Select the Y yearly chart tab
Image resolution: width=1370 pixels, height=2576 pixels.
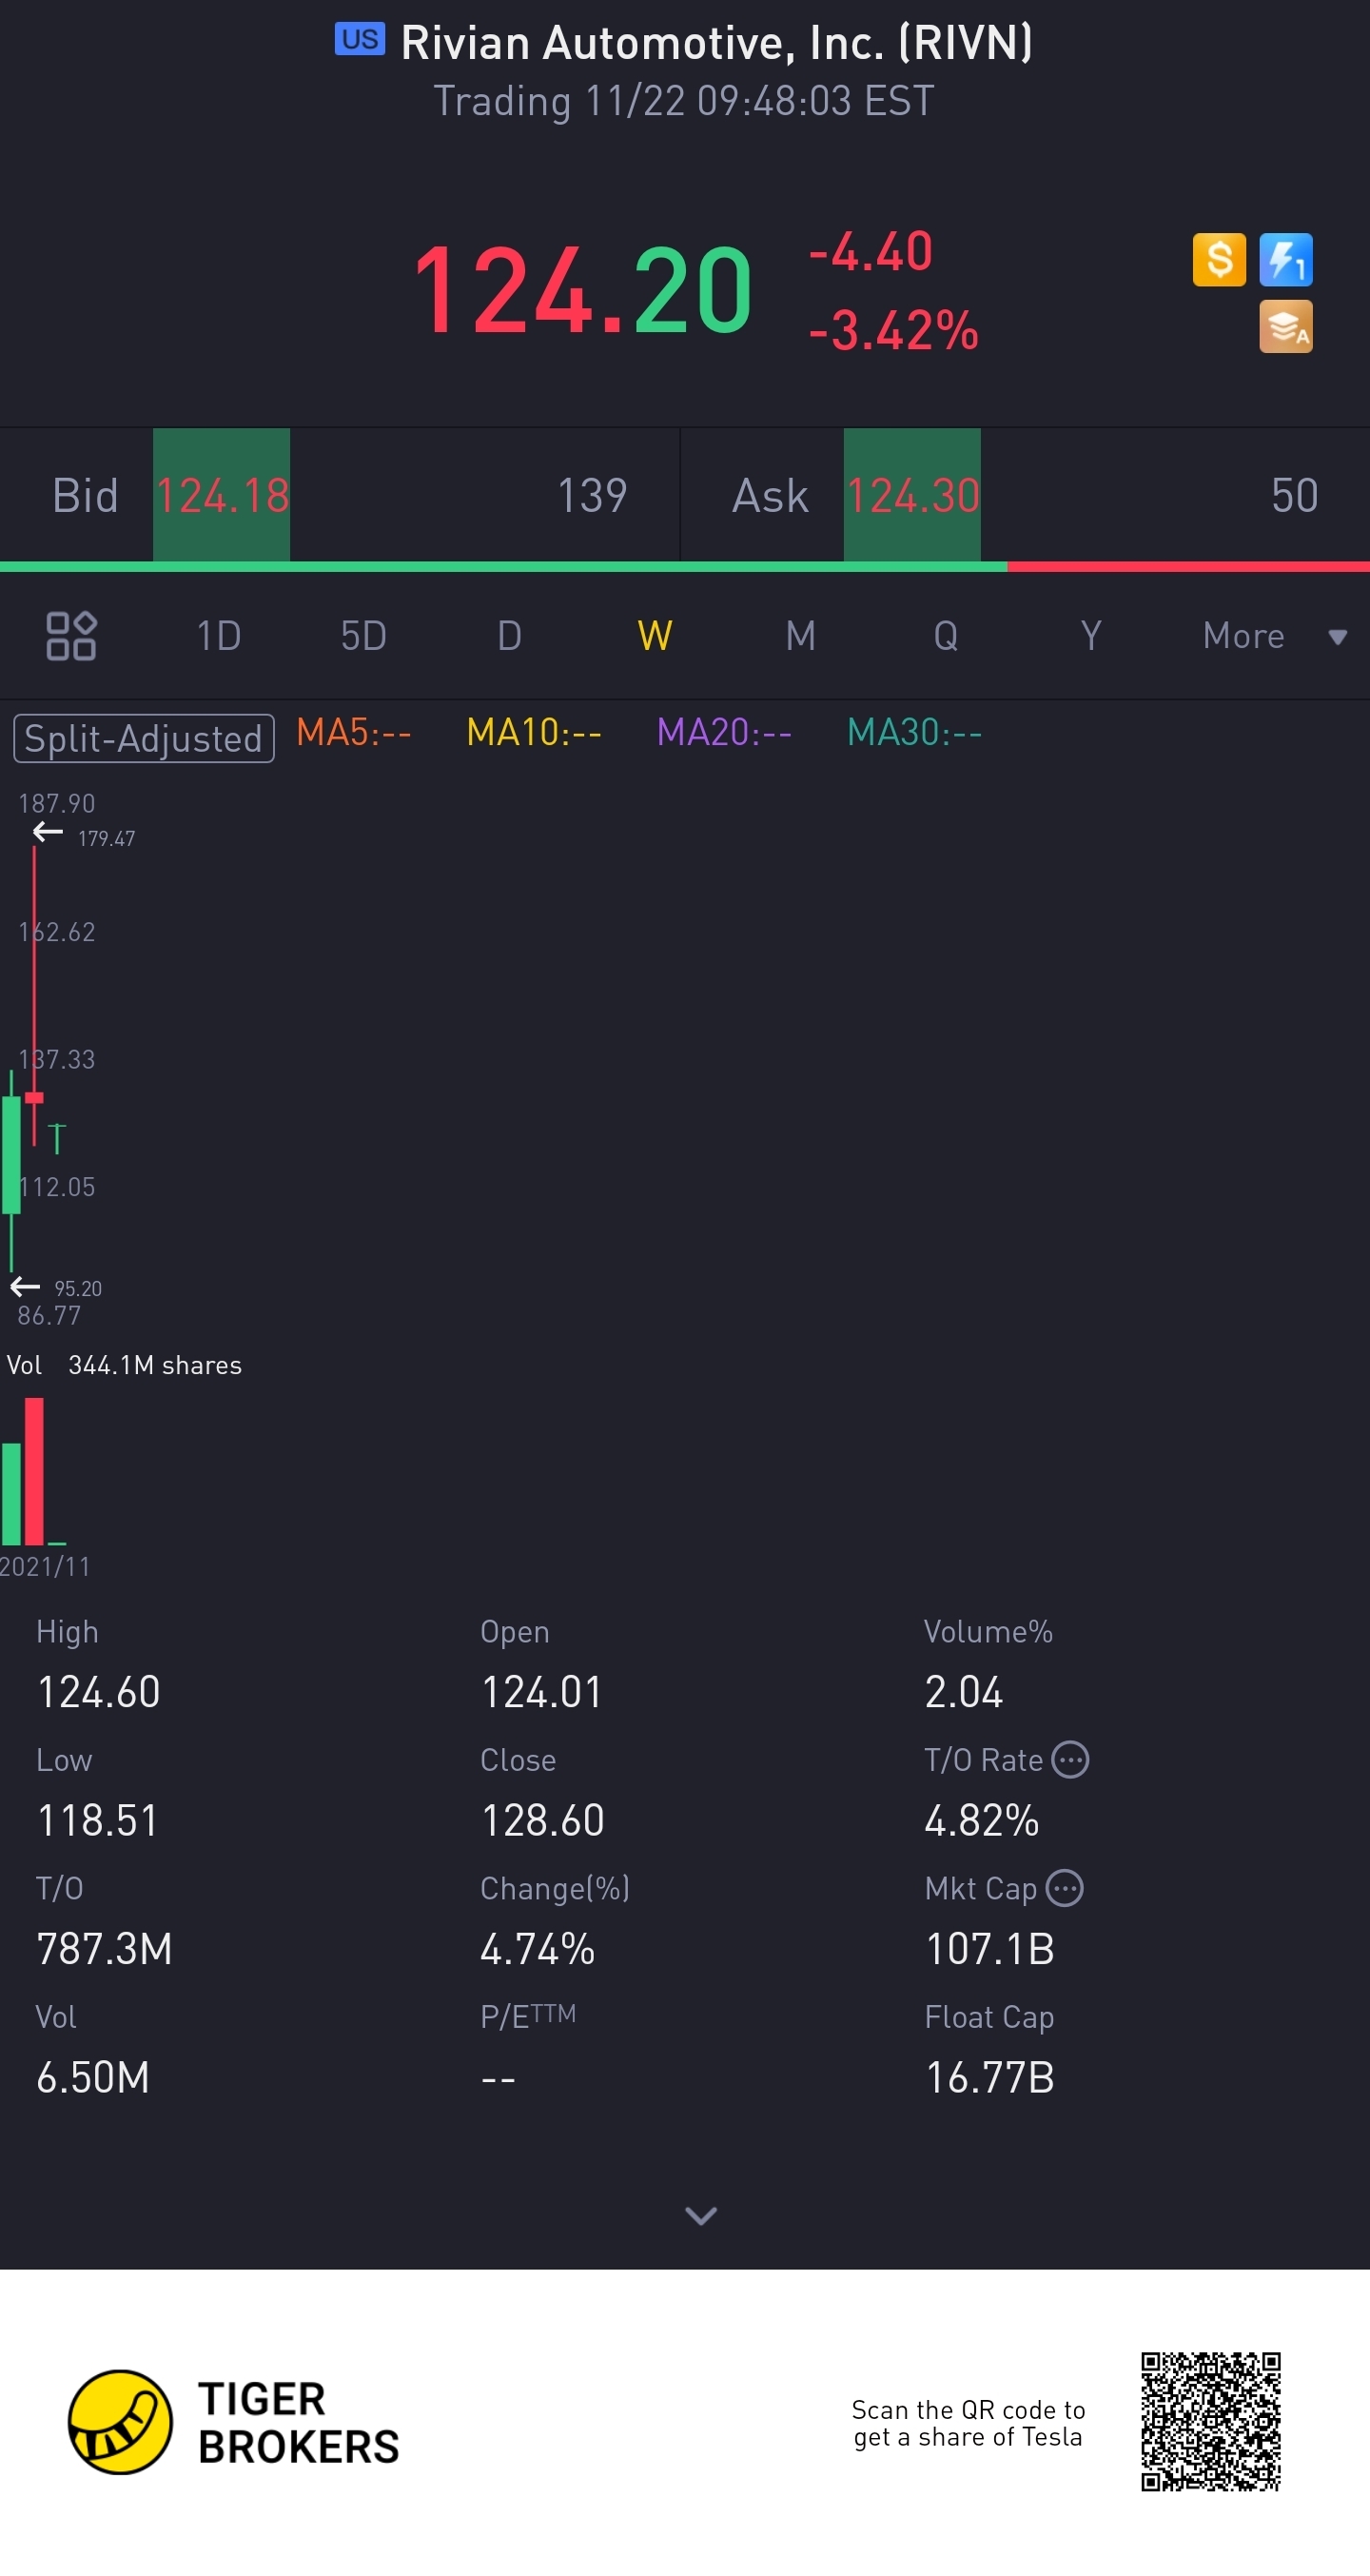tap(1091, 636)
